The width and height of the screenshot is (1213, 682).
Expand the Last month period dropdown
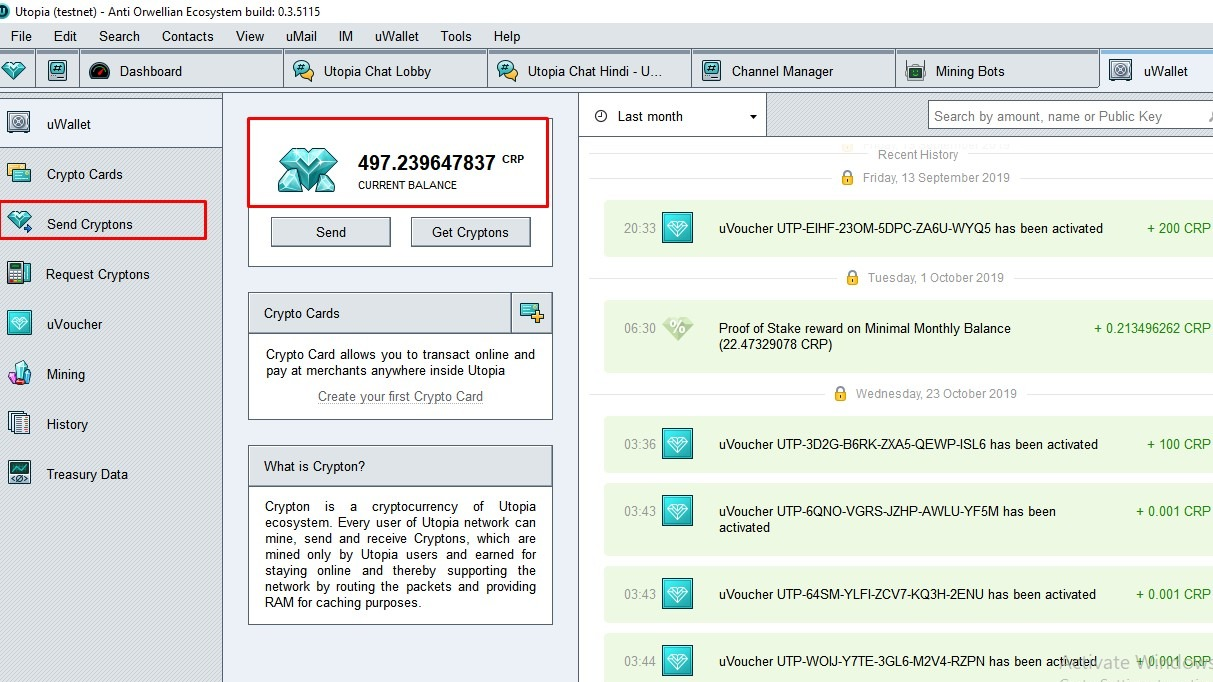(673, 116)
